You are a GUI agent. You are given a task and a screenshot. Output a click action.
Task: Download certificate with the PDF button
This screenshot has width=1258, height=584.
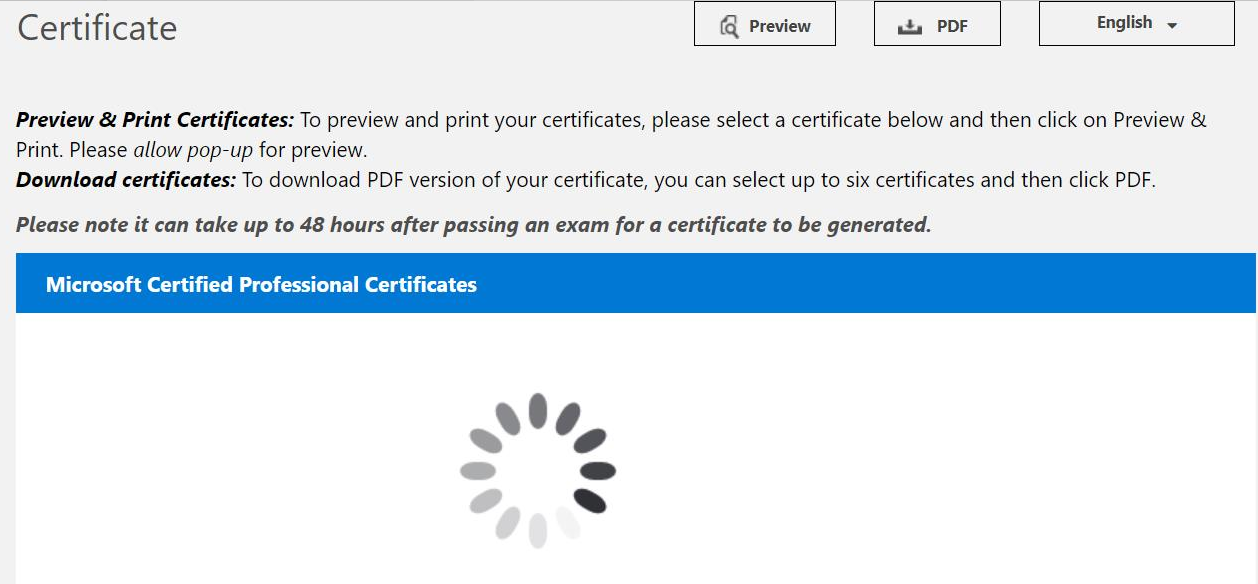point(937,24)
